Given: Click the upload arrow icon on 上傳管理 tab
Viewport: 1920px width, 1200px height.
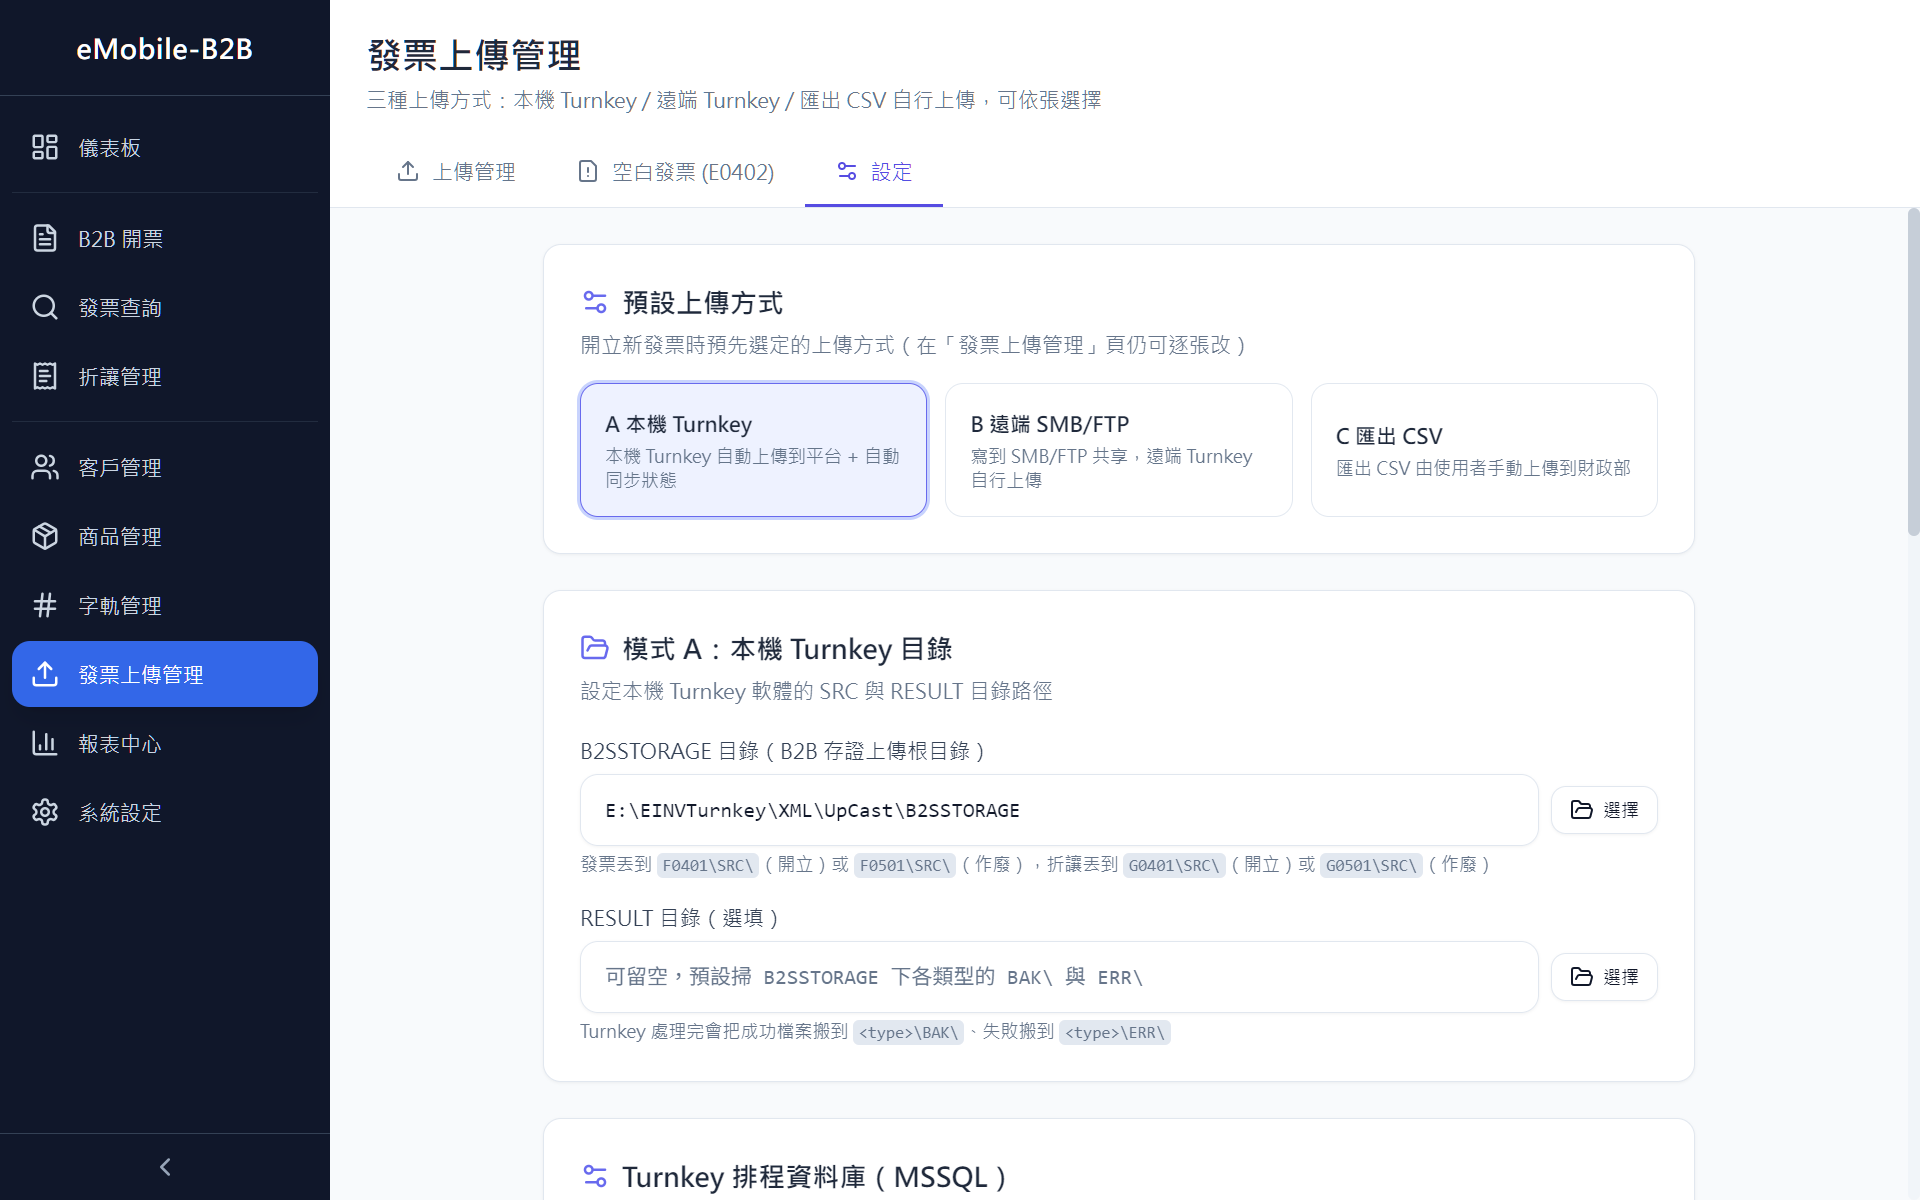Looking at the screenshot, I should pos(408,171).
